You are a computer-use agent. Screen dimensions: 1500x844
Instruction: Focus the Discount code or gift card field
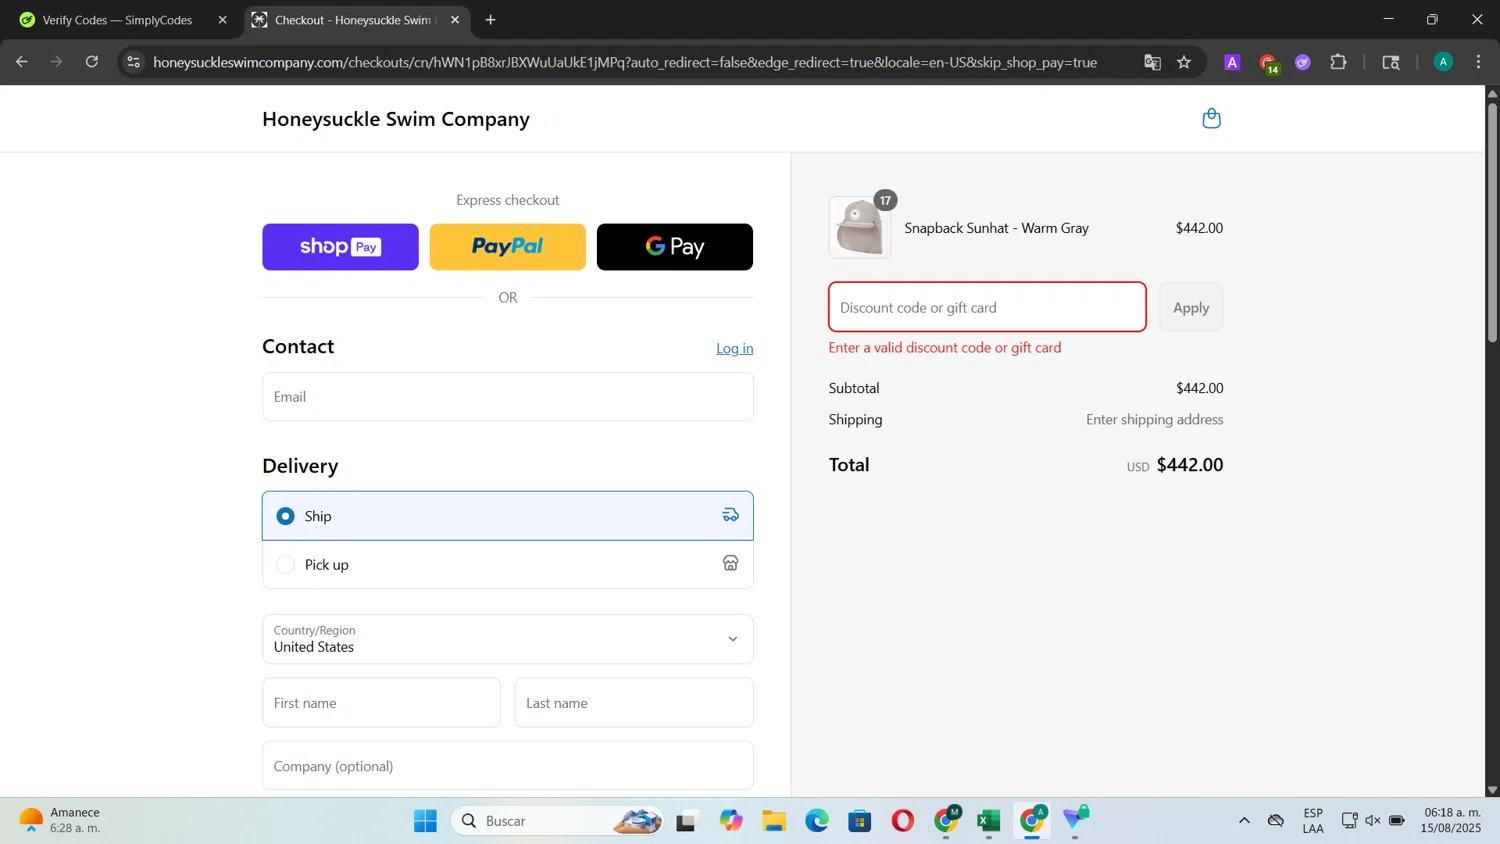coord(987,307)
